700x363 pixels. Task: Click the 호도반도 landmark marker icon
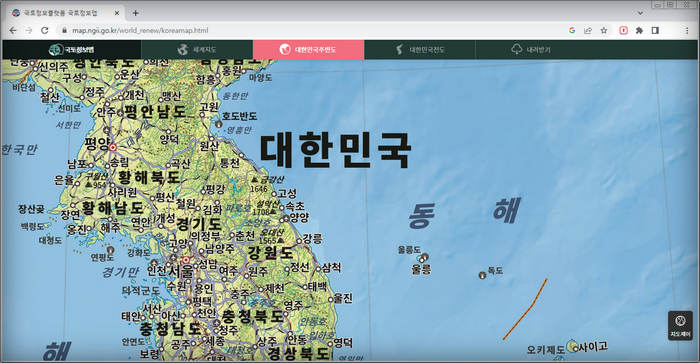219,124
